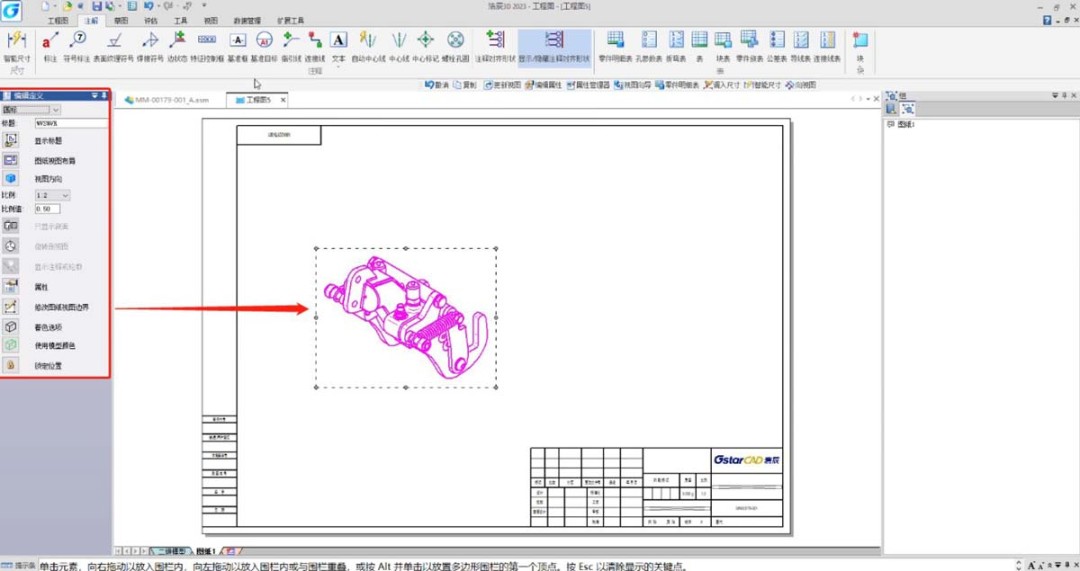Click the 比例值 scale value field
Screen dimensions: 1080x571
click(47, 209)
